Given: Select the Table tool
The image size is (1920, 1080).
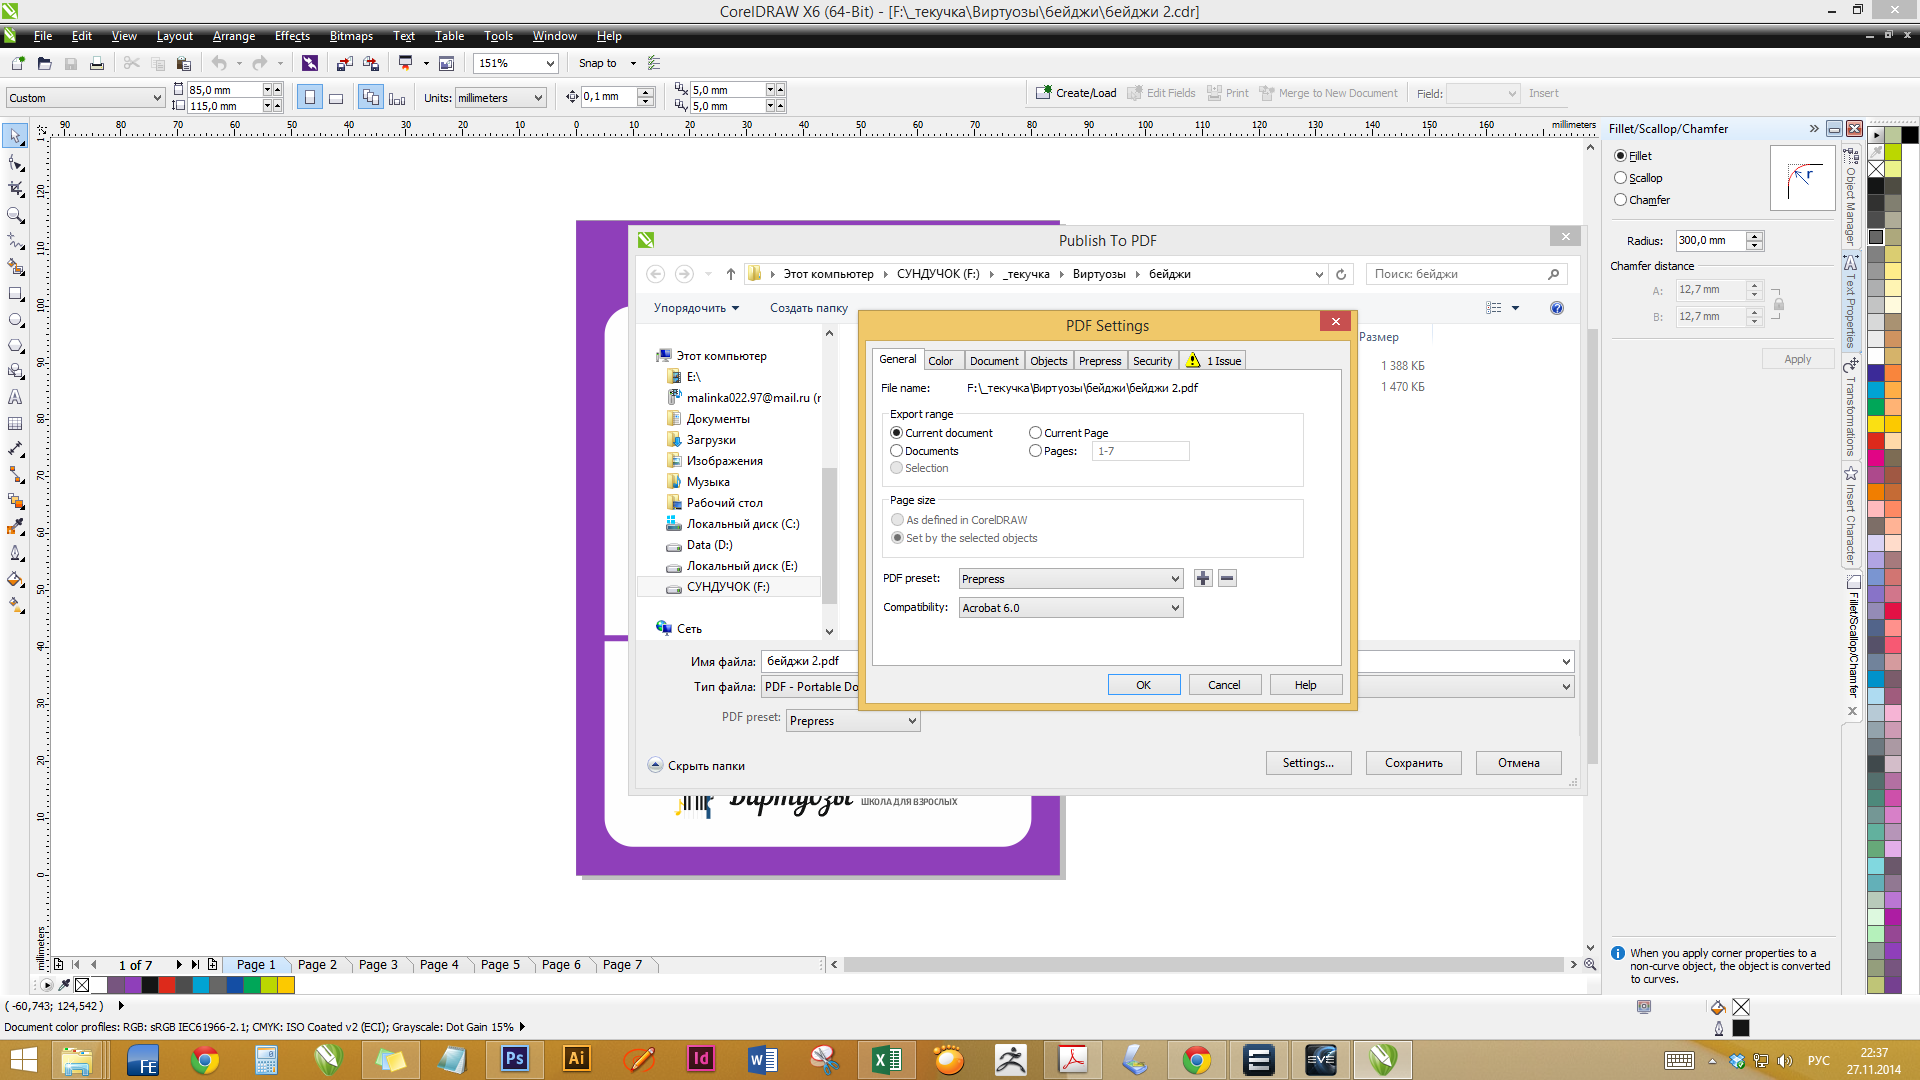Looking at the screenshot, I should point(15,424).
